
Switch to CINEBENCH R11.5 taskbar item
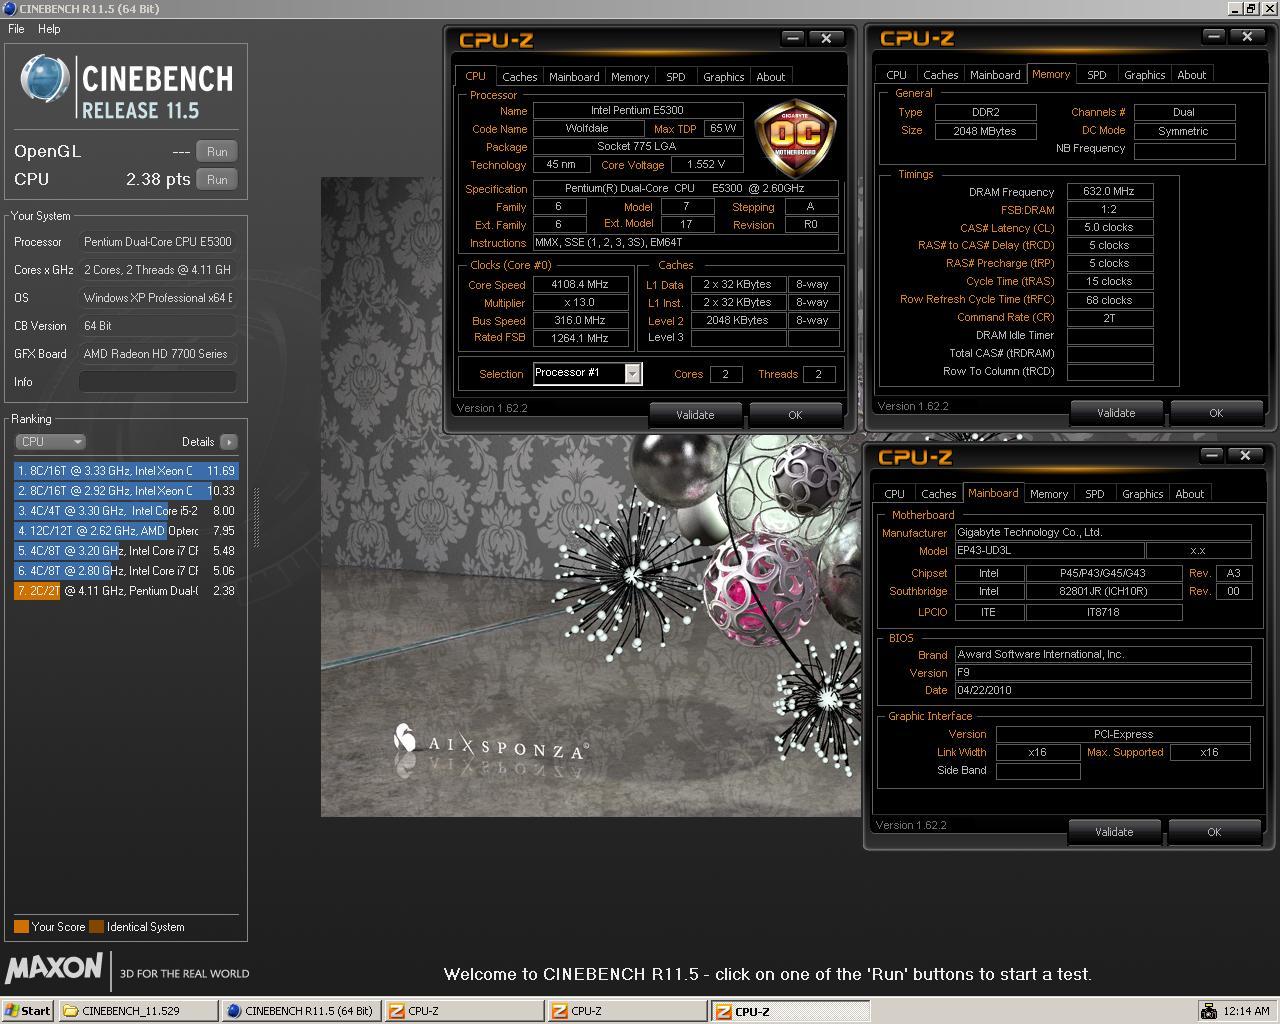301,1011
